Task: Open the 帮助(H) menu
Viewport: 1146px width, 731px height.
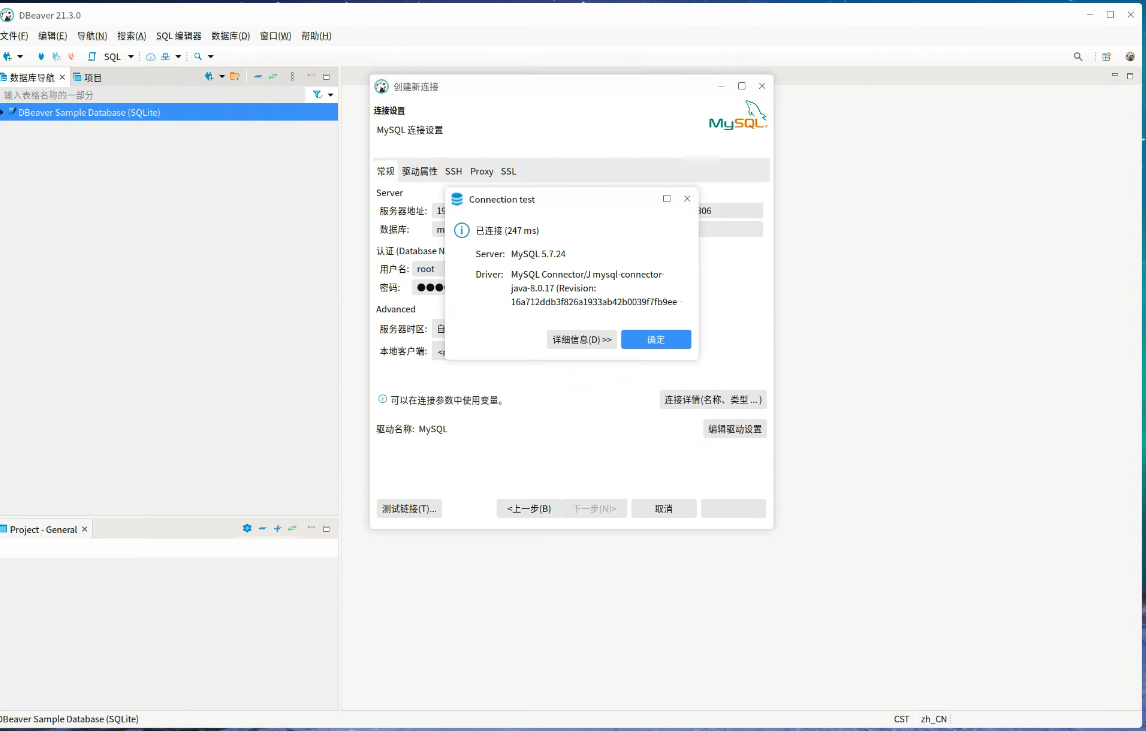Action: click(316, 36)
